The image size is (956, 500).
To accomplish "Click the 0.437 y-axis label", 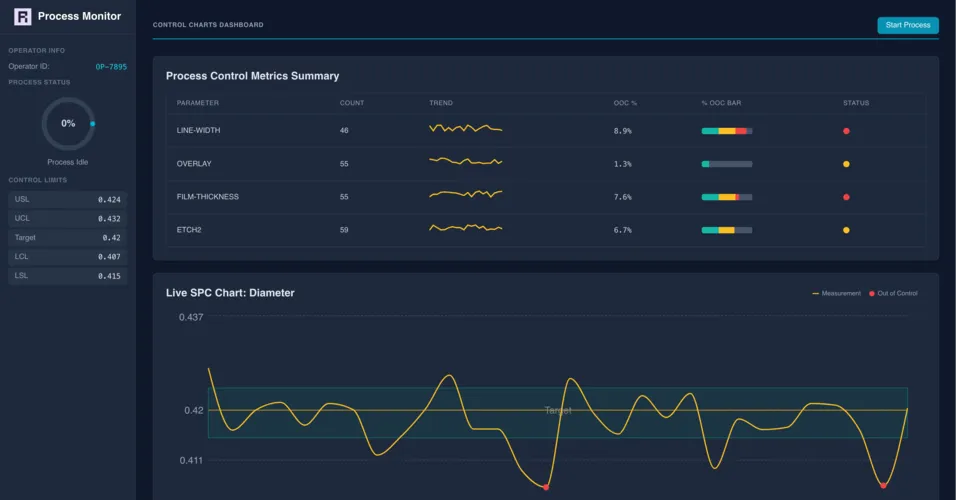I will point(191,317).
